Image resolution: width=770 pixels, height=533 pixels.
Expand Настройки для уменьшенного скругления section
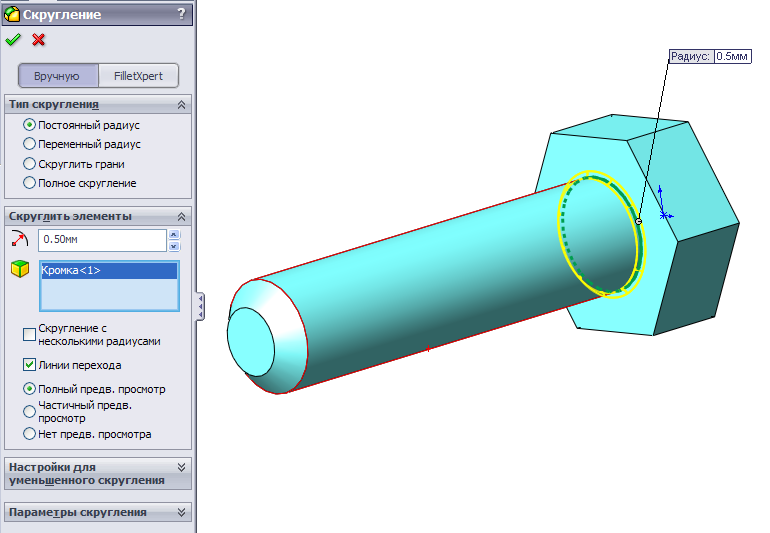point(181,467)
